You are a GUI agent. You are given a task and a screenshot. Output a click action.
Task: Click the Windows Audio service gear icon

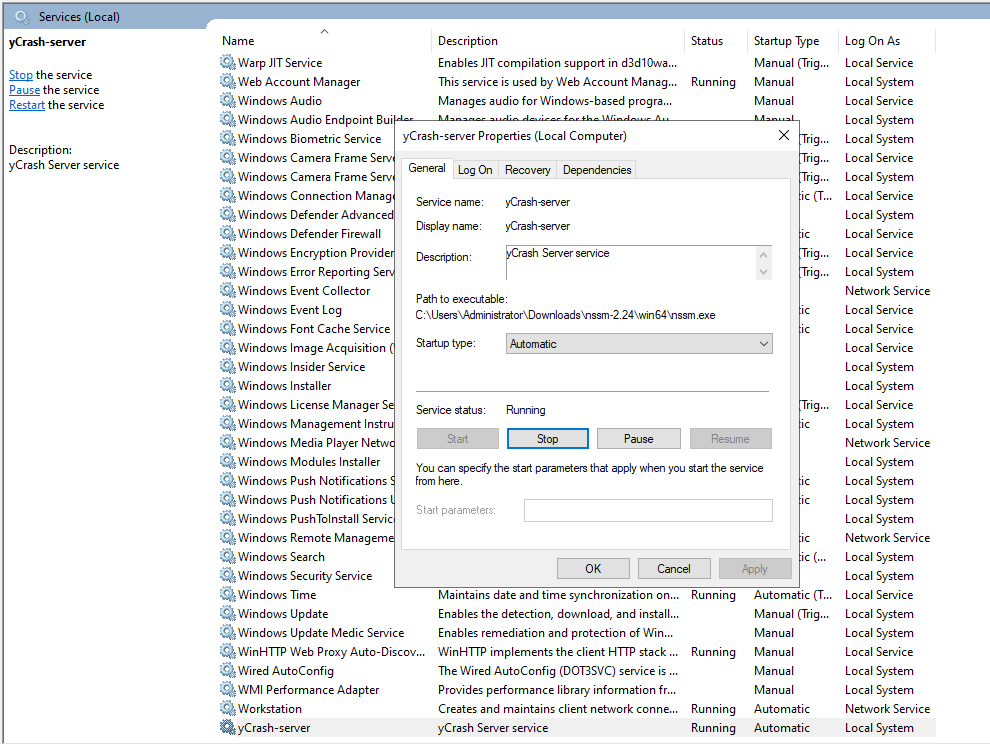[228, 101]
